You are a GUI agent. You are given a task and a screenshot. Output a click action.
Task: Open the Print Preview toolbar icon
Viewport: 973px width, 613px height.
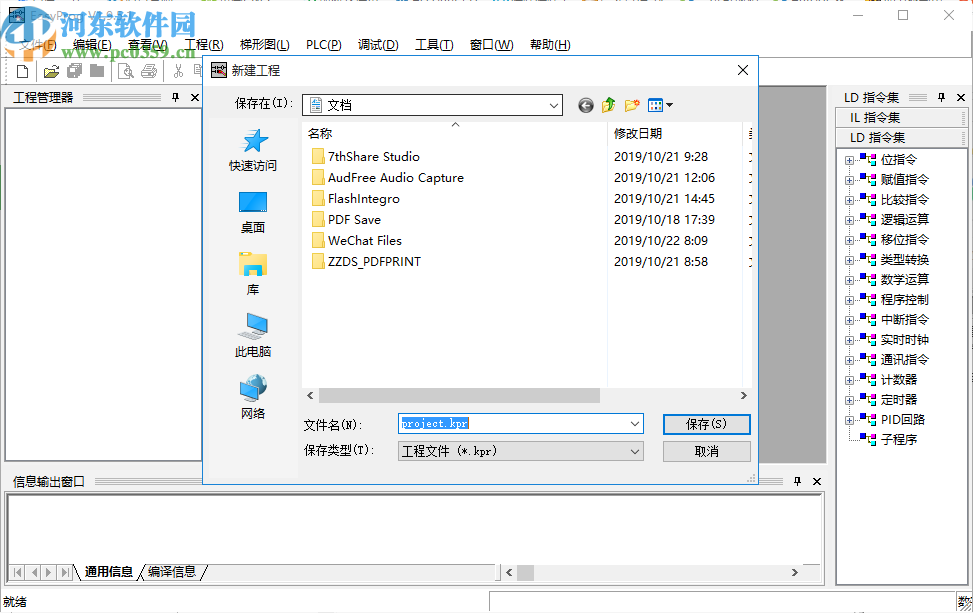[x=126, y=71]
